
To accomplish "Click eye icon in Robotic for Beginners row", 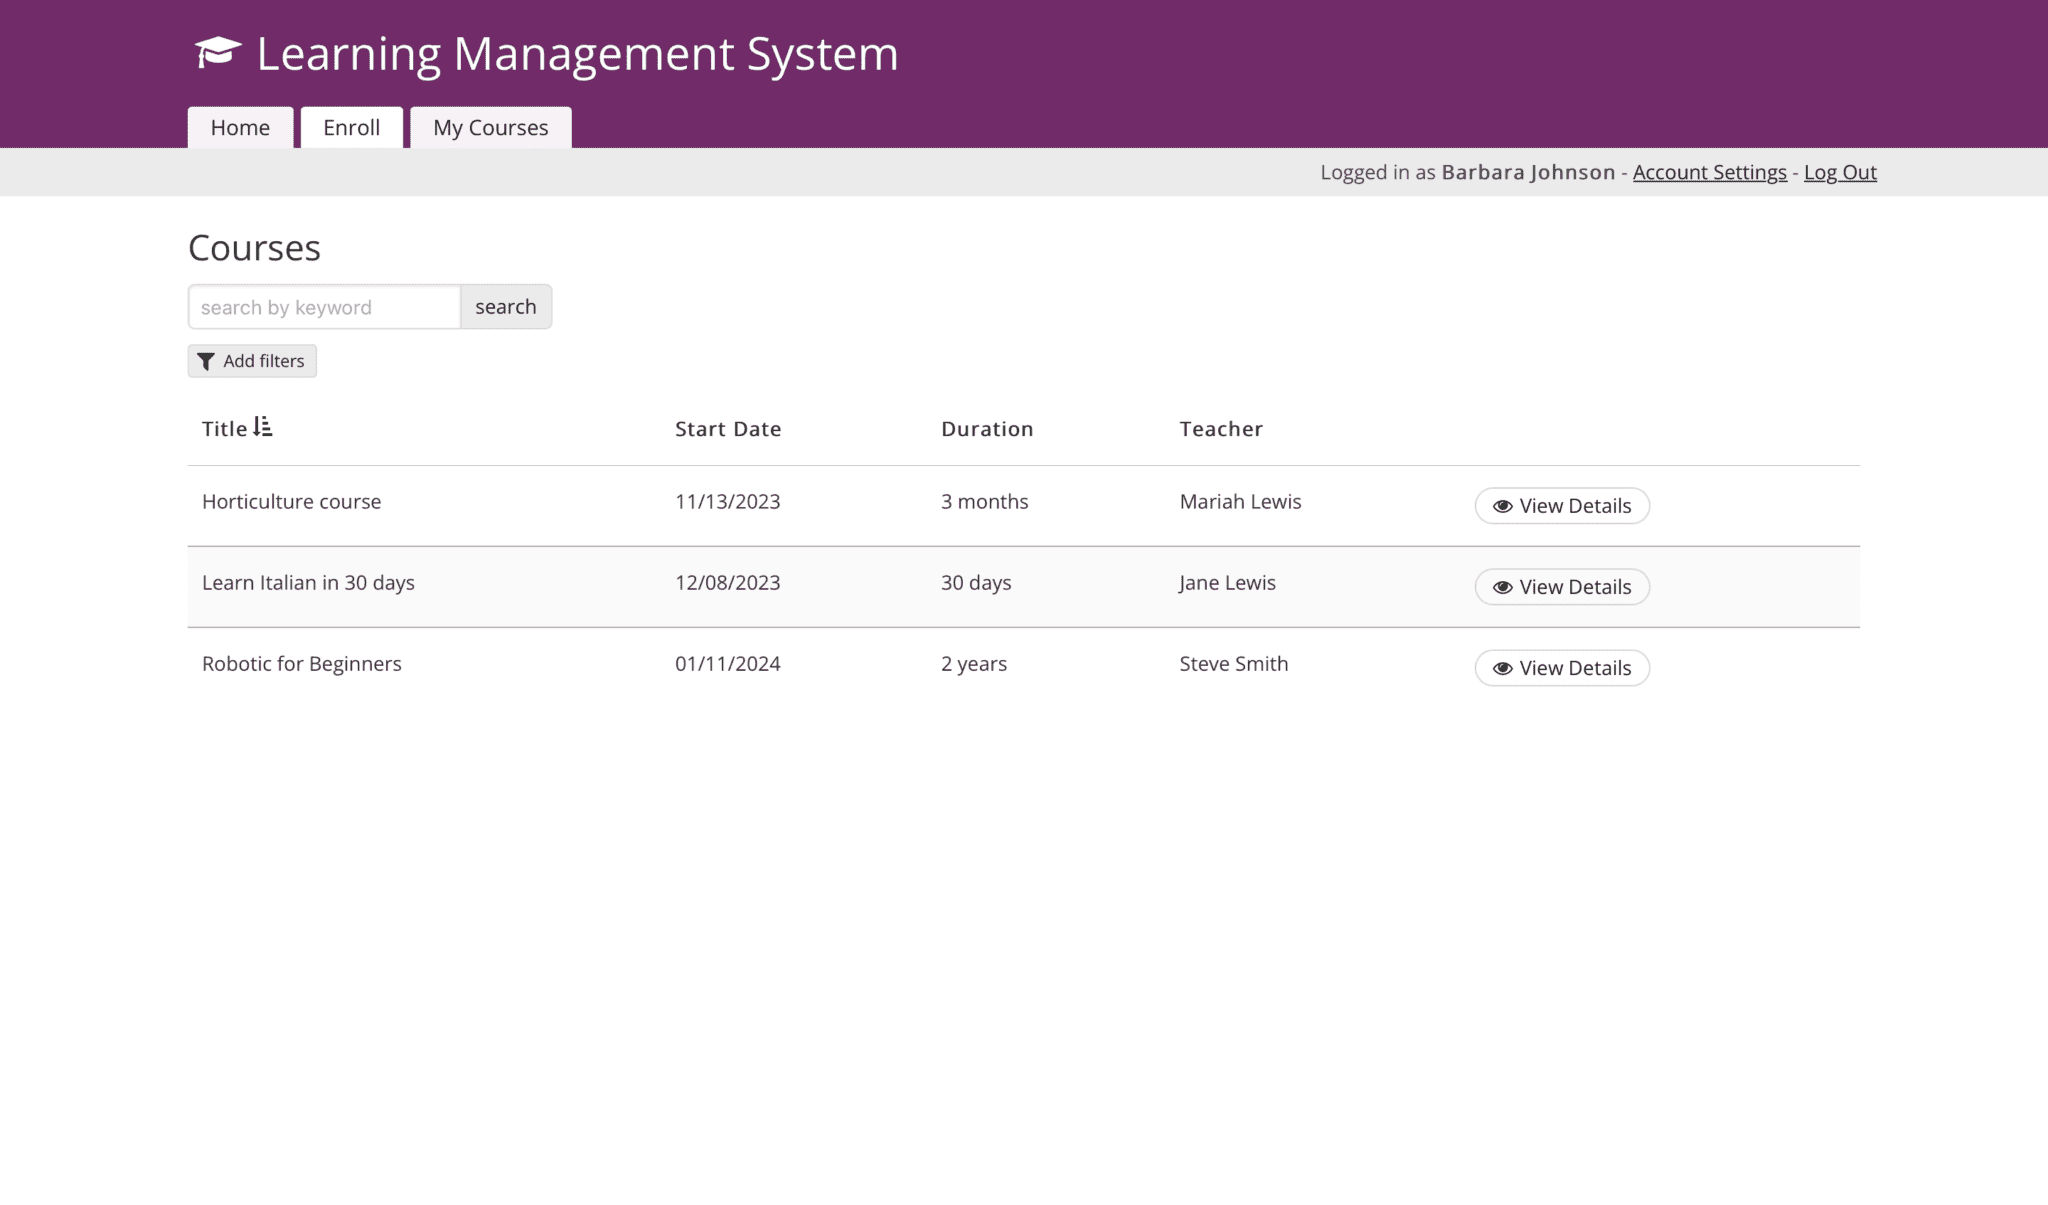I will coord(1502,668).
